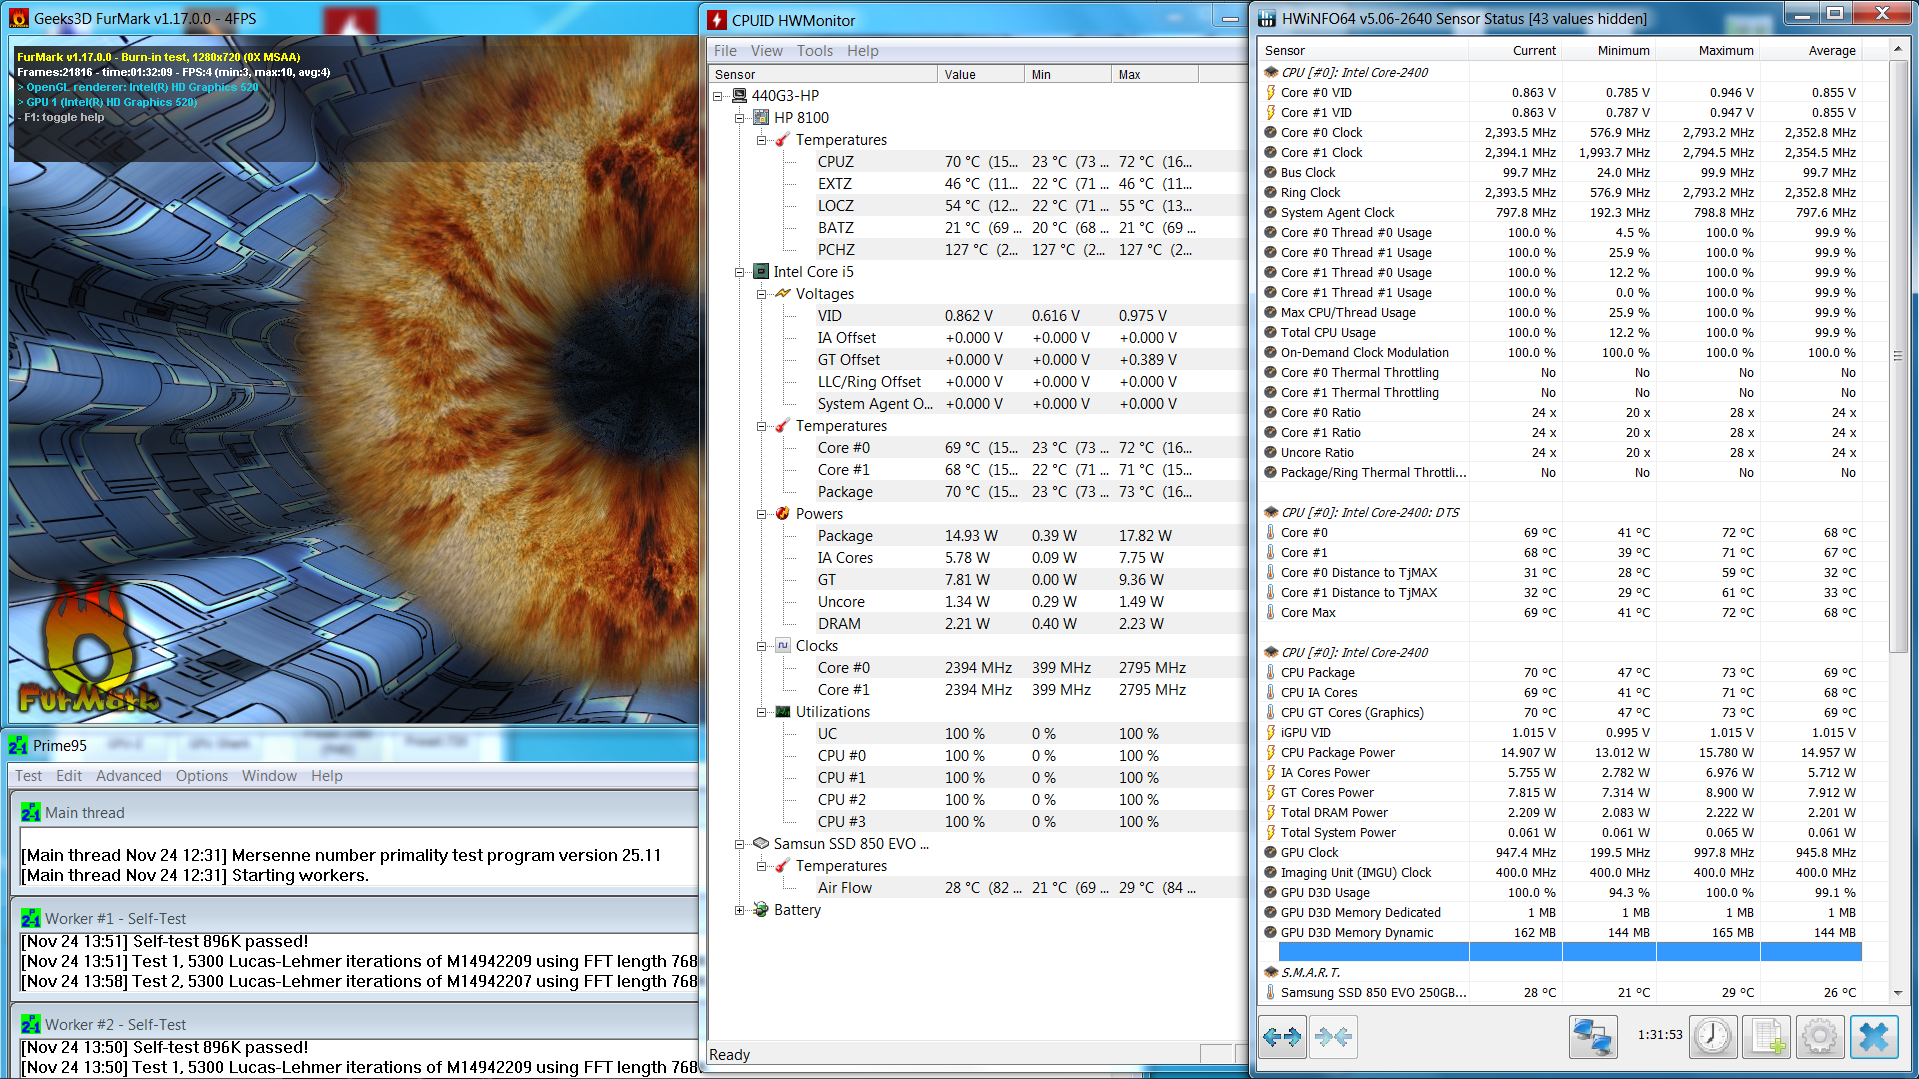
Task: Select Core #0 Thermal Throttling row
Action: pyautogui.click(x=1561, y=372)
